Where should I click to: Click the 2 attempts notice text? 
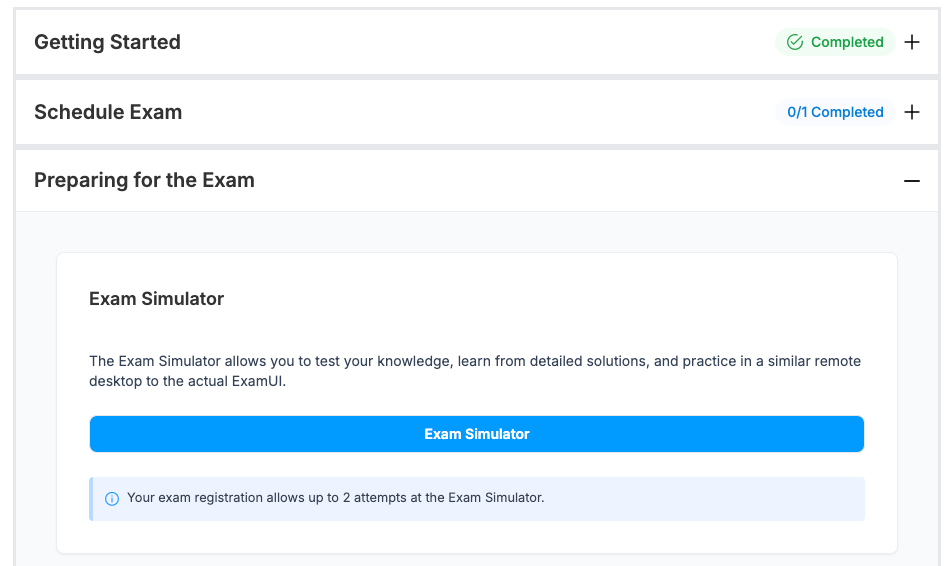click(336, 498)
